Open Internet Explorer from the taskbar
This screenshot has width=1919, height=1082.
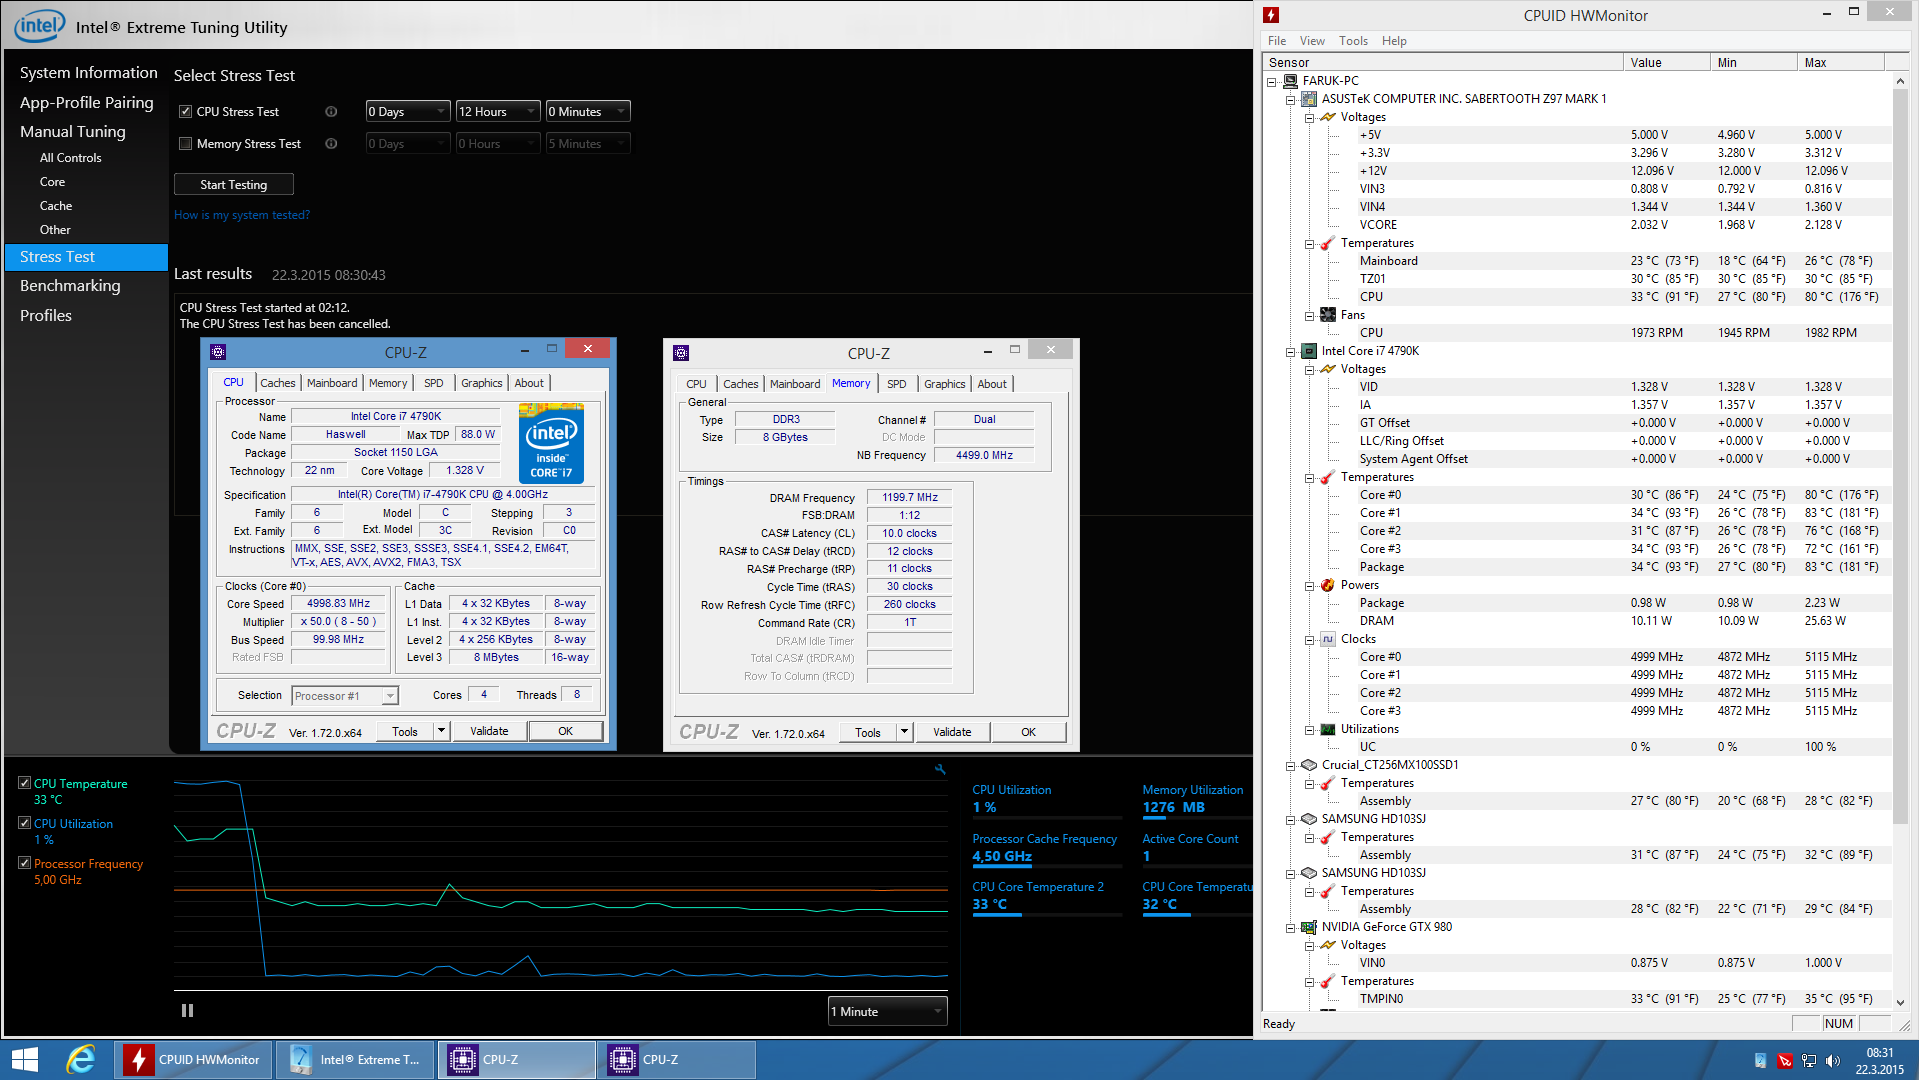[80, 1059]
